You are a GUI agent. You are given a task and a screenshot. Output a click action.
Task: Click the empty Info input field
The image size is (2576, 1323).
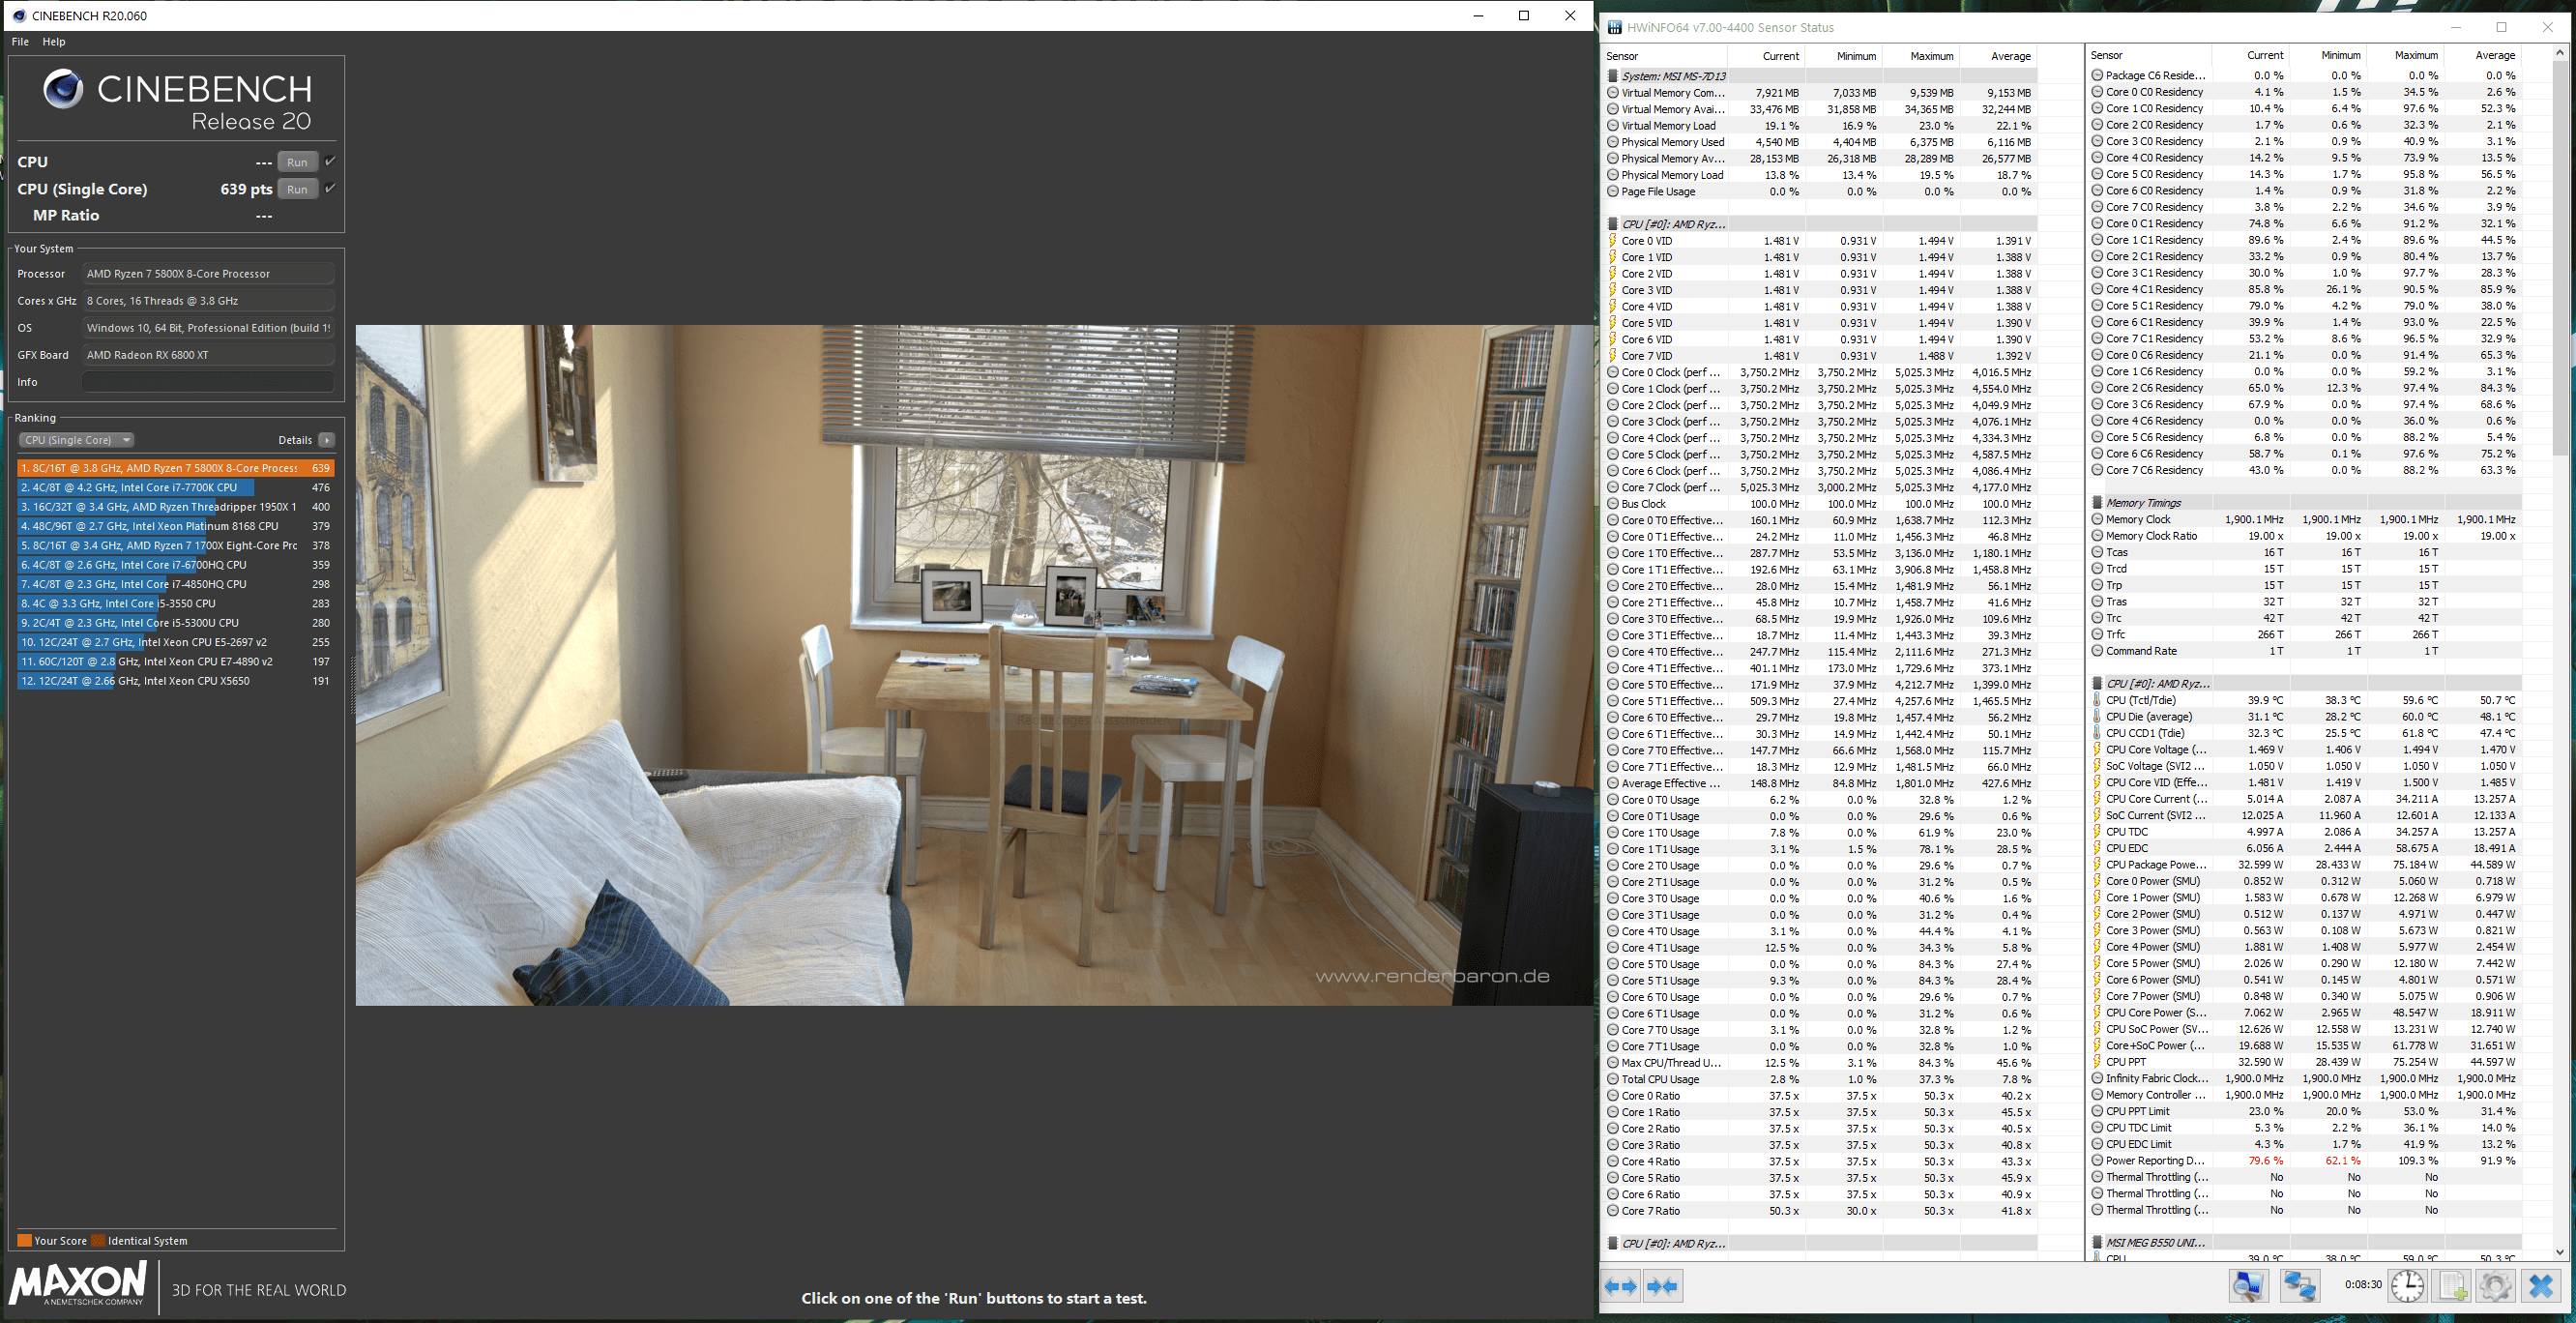[x=208, y=382]
